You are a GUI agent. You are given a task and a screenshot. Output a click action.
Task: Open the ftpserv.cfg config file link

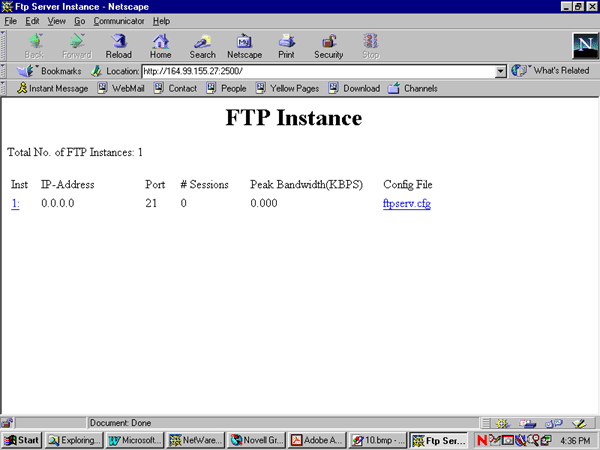[x=406, y=204]
